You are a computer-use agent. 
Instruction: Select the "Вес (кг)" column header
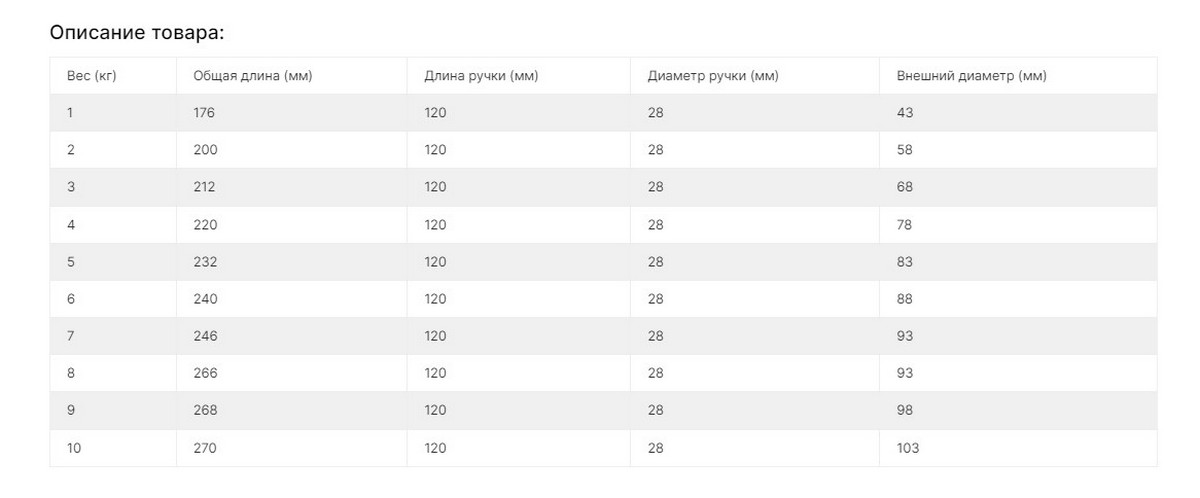click(92, 76)
